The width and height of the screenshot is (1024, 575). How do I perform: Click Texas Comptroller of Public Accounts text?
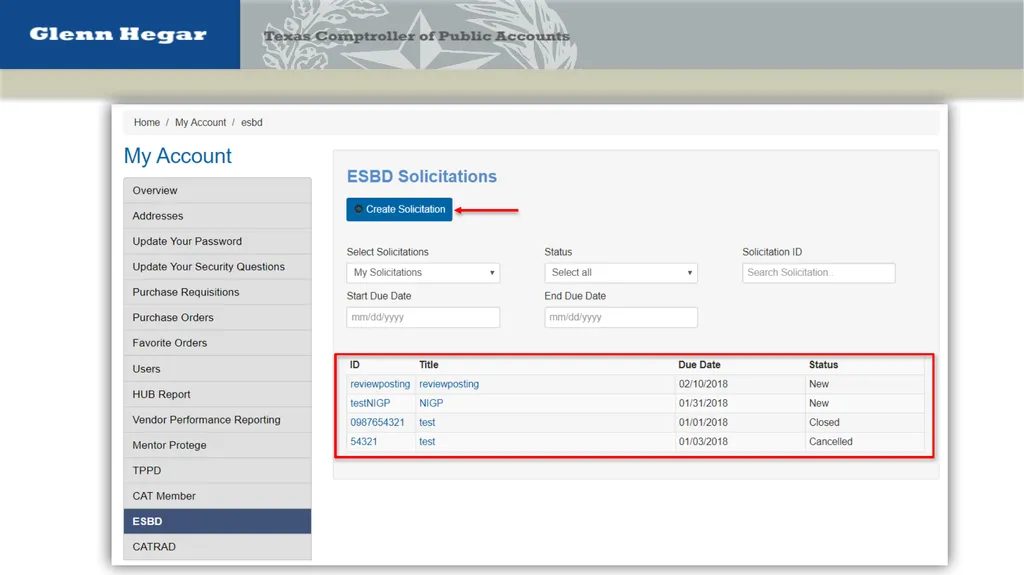coord(417,36)
